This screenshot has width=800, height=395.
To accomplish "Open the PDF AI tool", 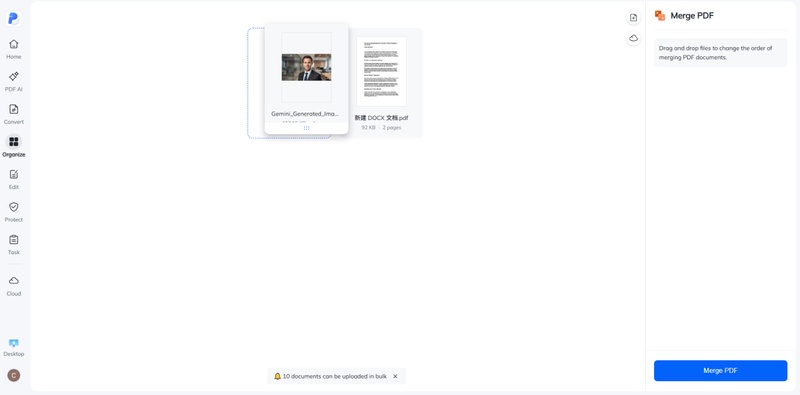I will pos(14,82).
